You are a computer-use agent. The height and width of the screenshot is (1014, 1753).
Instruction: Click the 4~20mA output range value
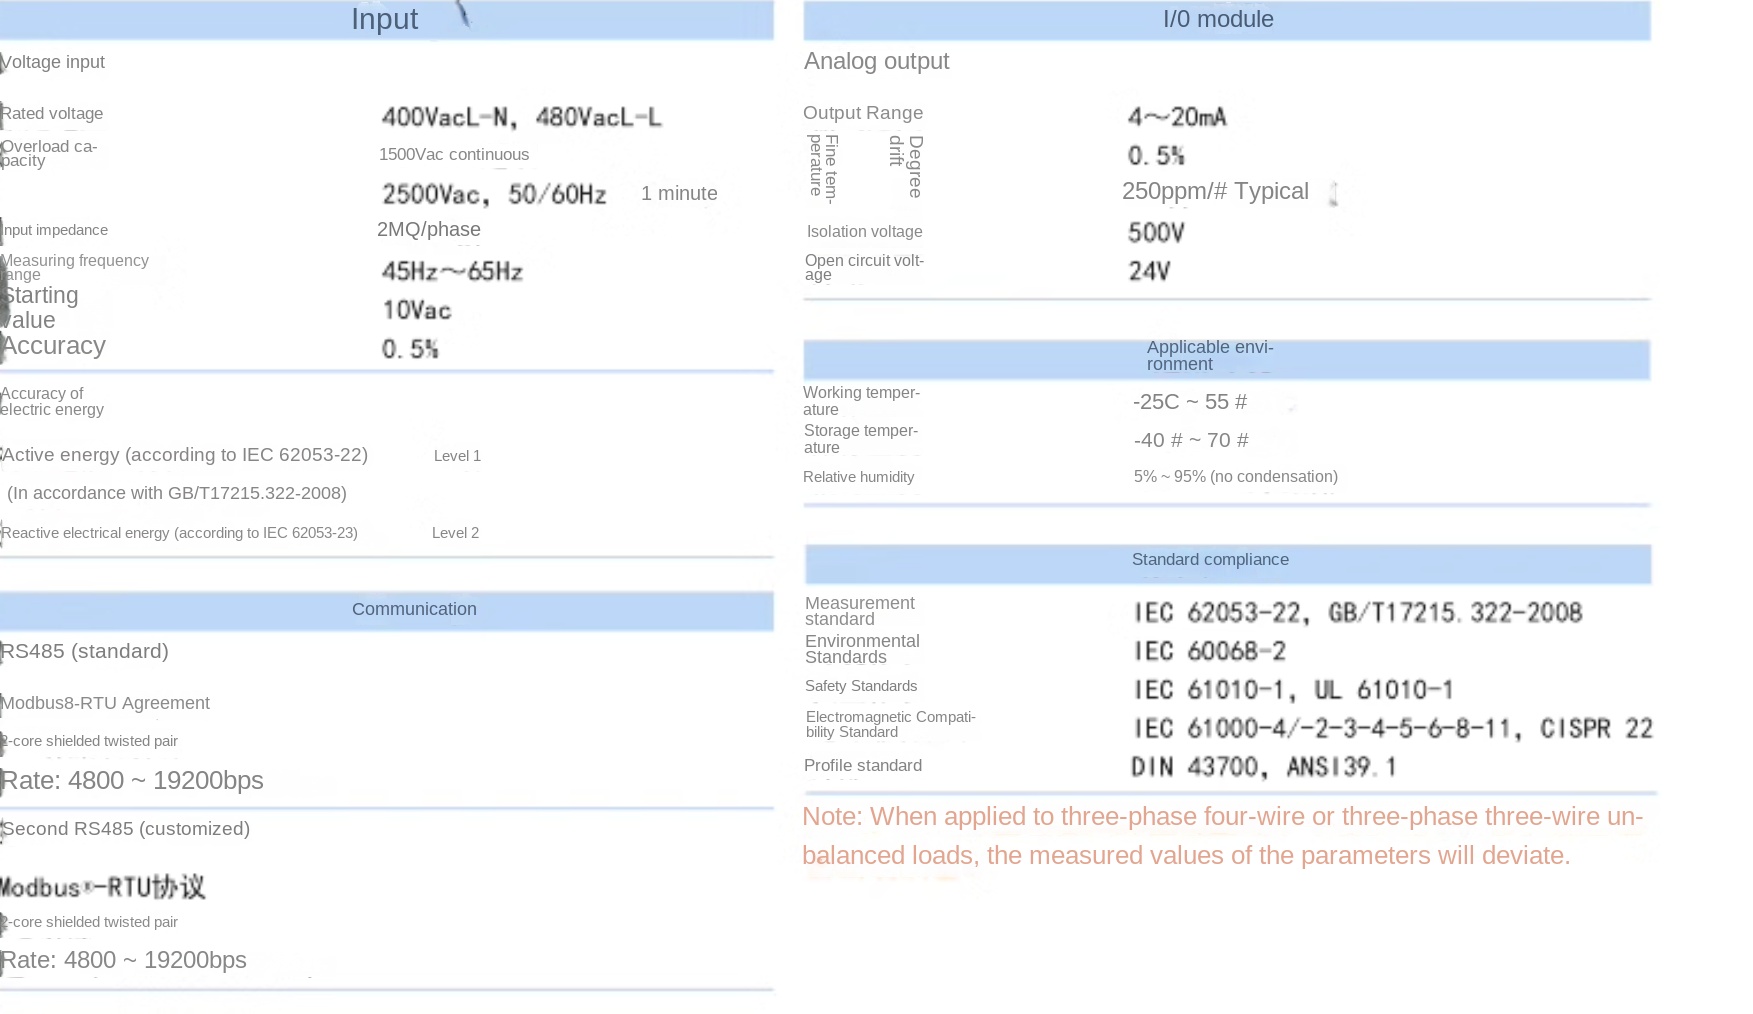click(x=1177, y=117)
